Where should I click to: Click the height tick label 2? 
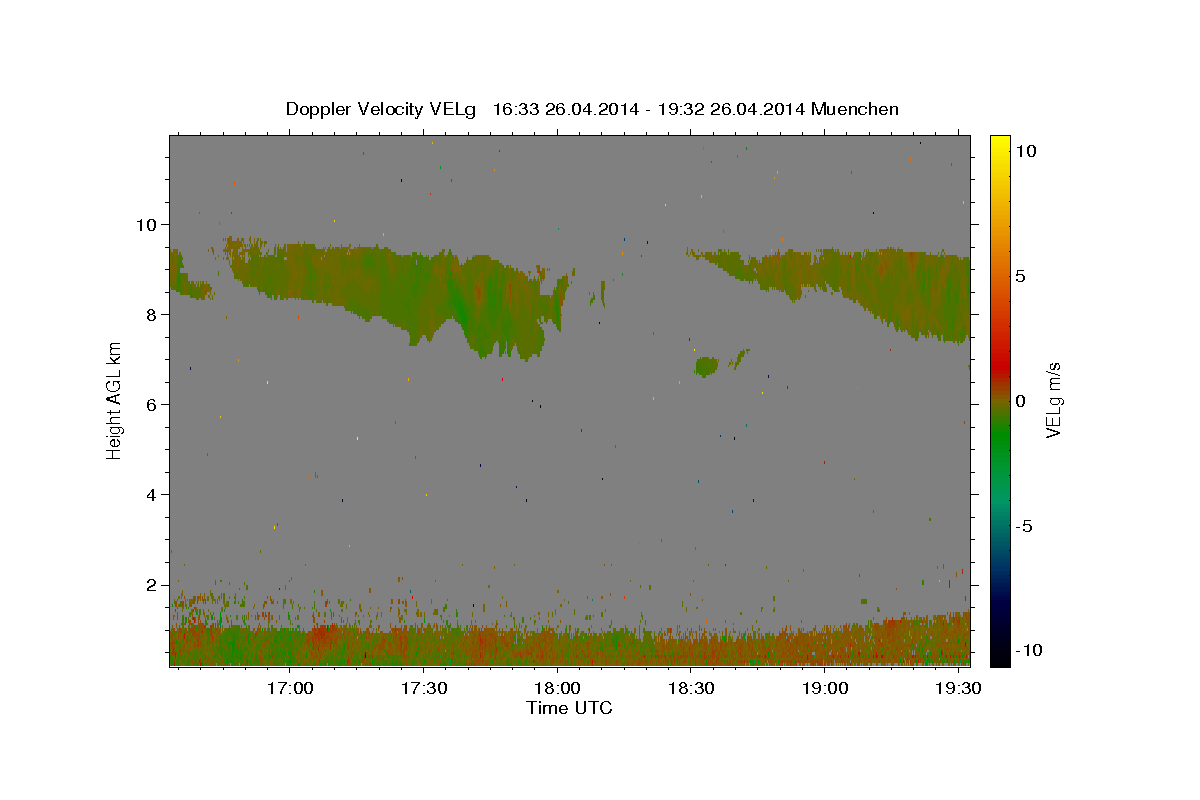click(153, 585)
